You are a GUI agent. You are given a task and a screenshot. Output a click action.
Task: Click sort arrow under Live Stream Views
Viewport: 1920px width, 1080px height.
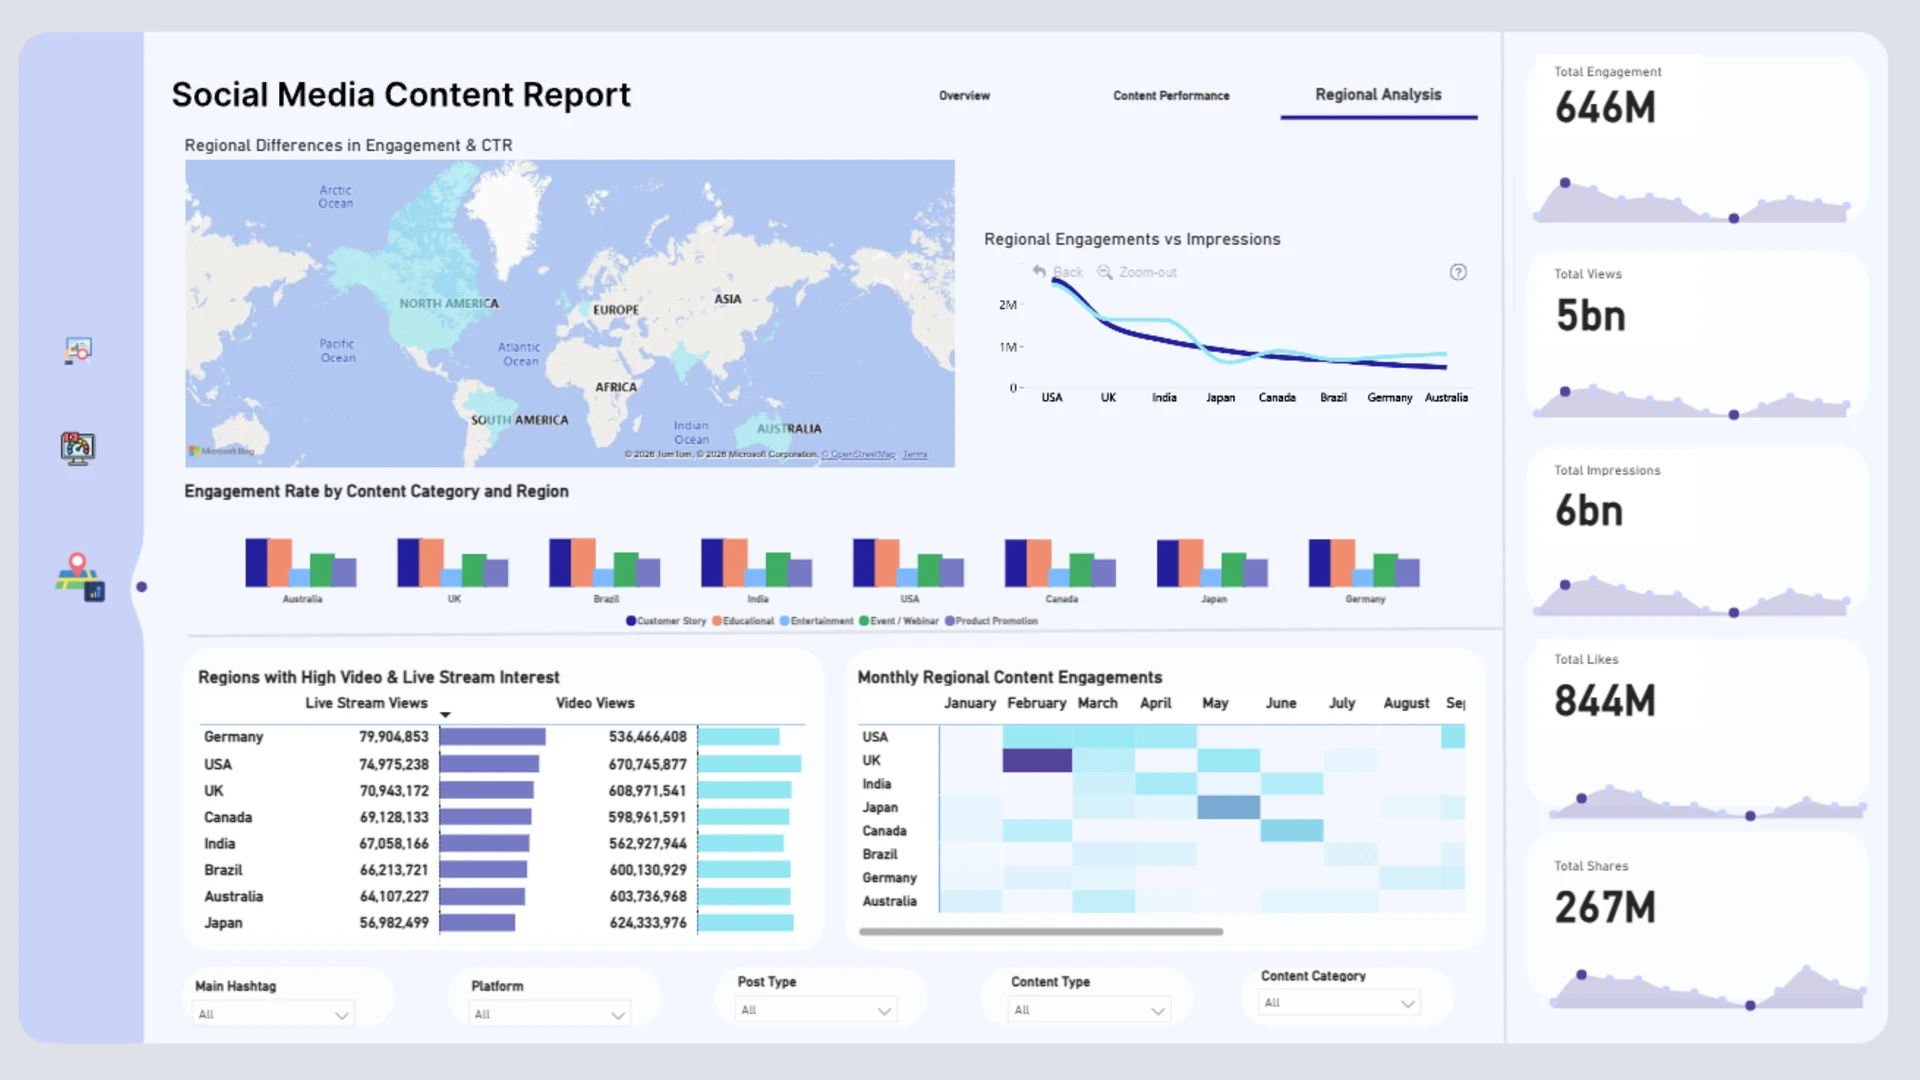(446, 715)
